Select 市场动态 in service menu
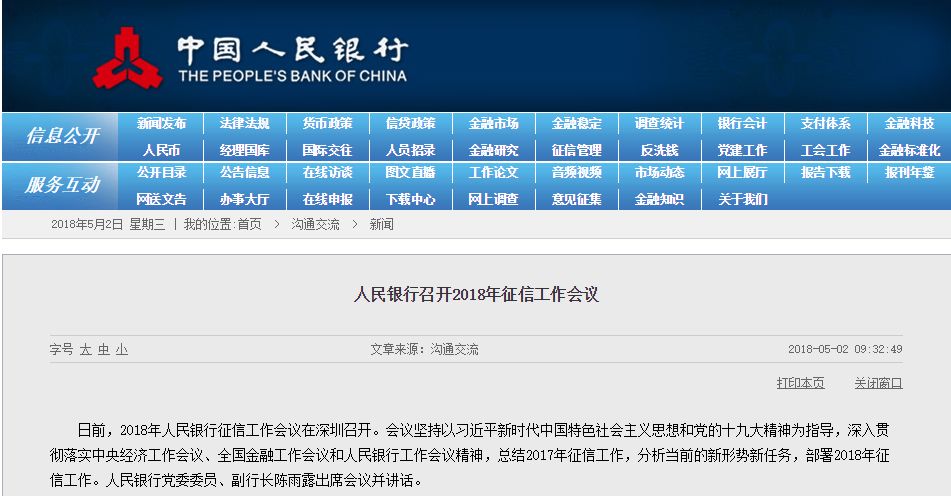The width and height of the screenshot is (951, 496). [659, 173]
